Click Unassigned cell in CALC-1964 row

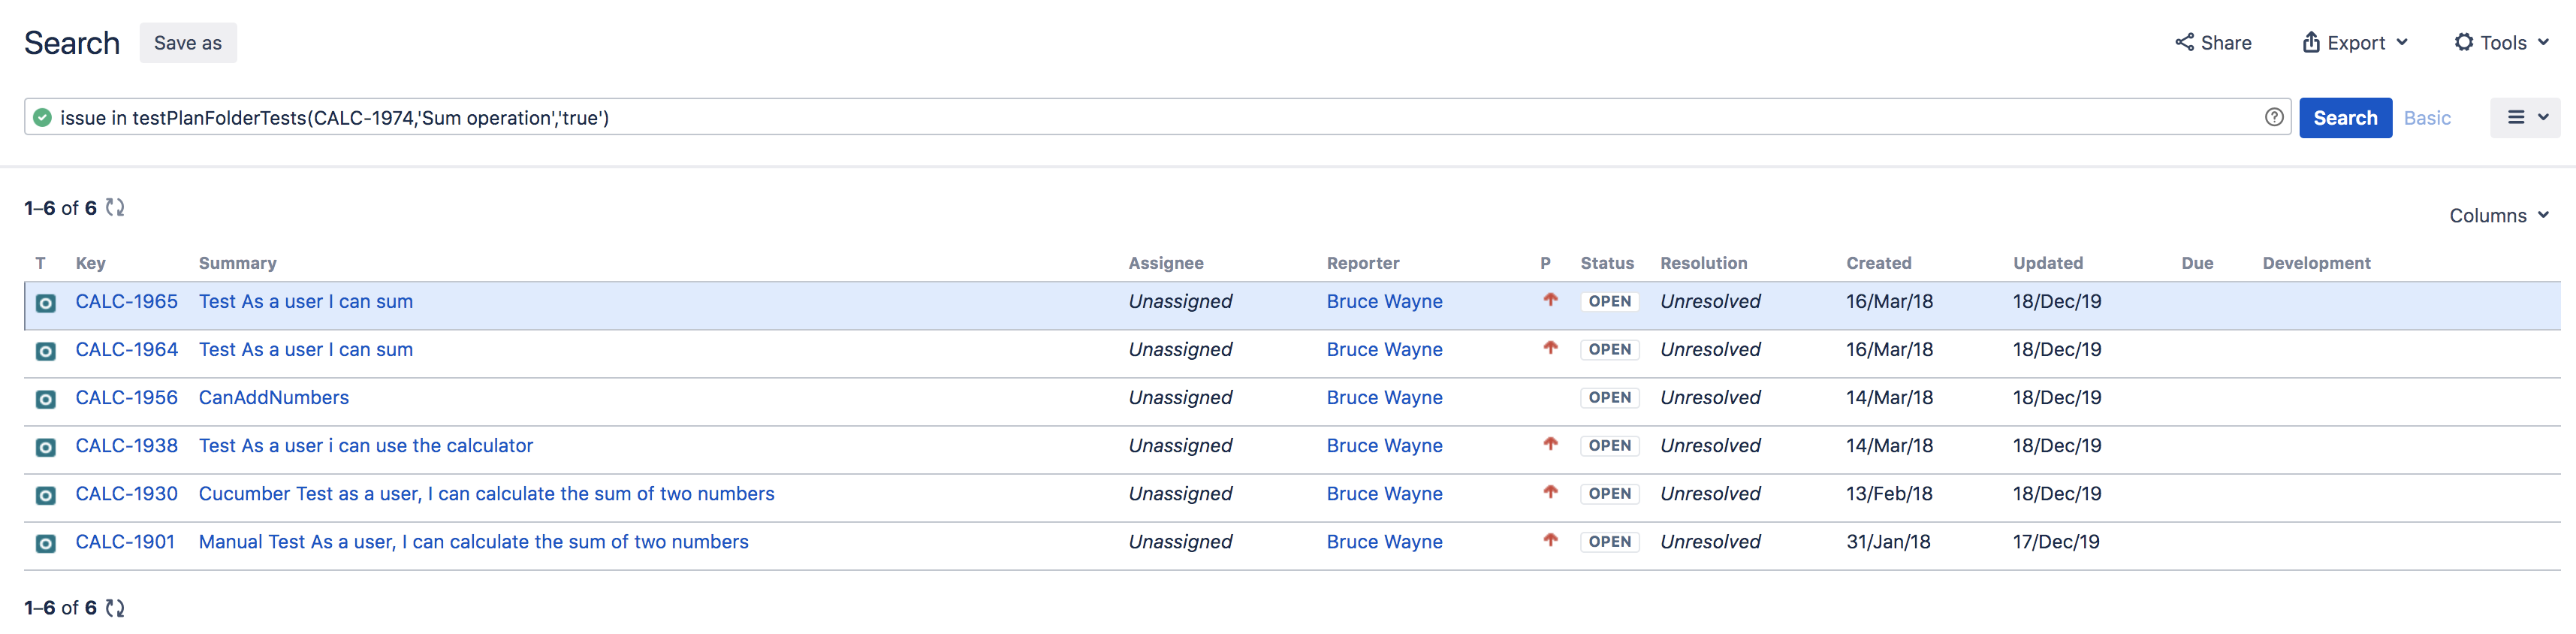1180,349
